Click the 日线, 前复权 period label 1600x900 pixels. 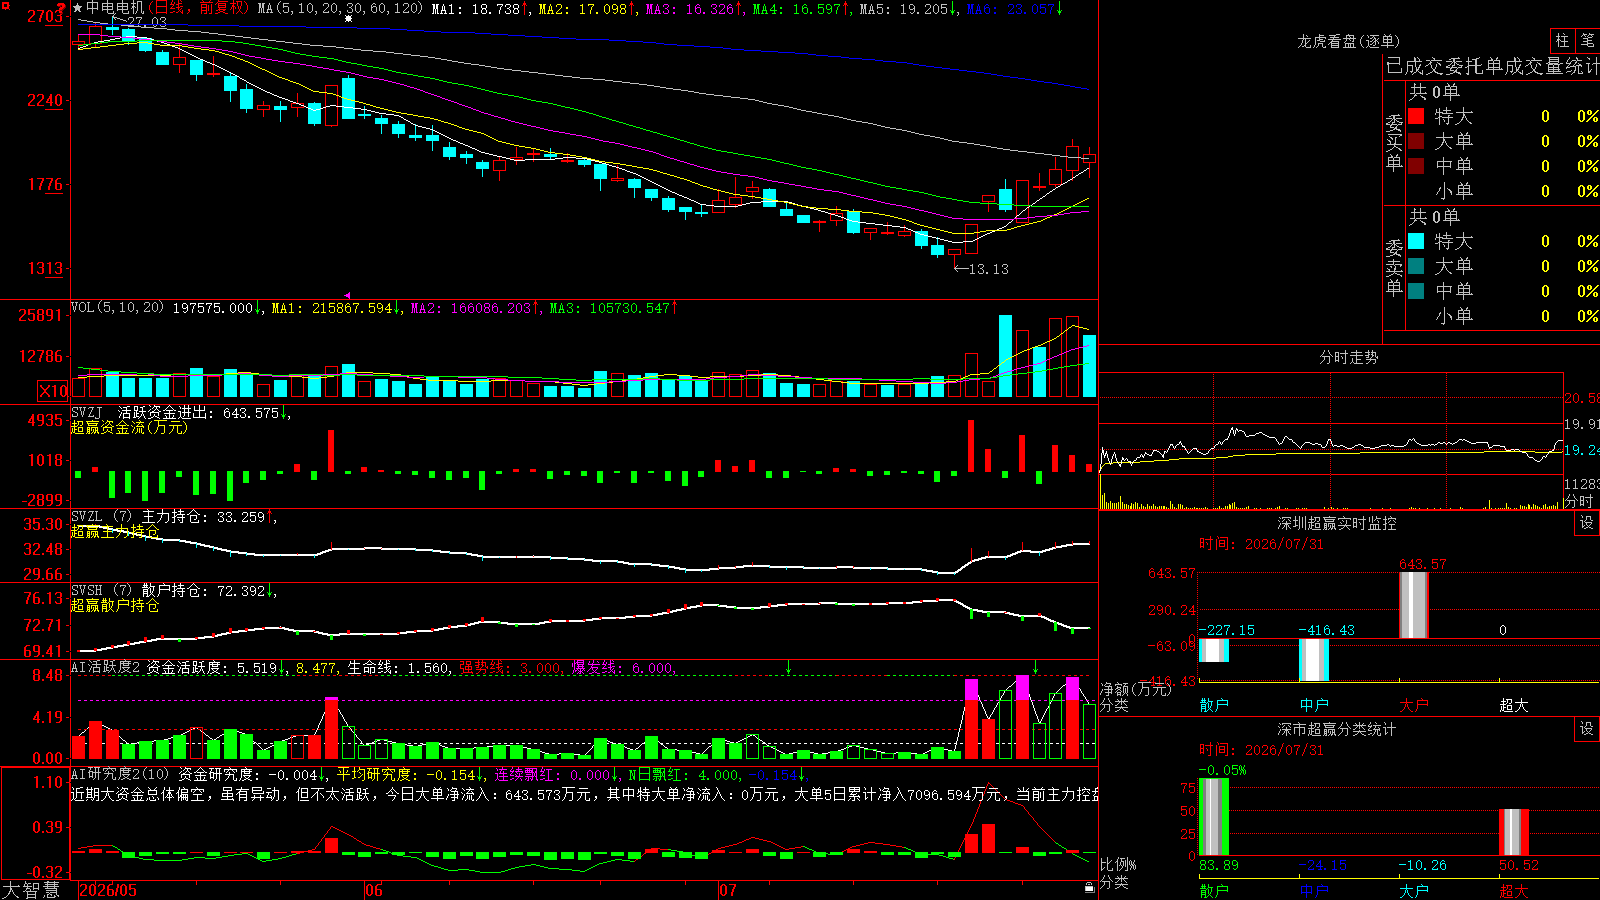coord(198,8)
